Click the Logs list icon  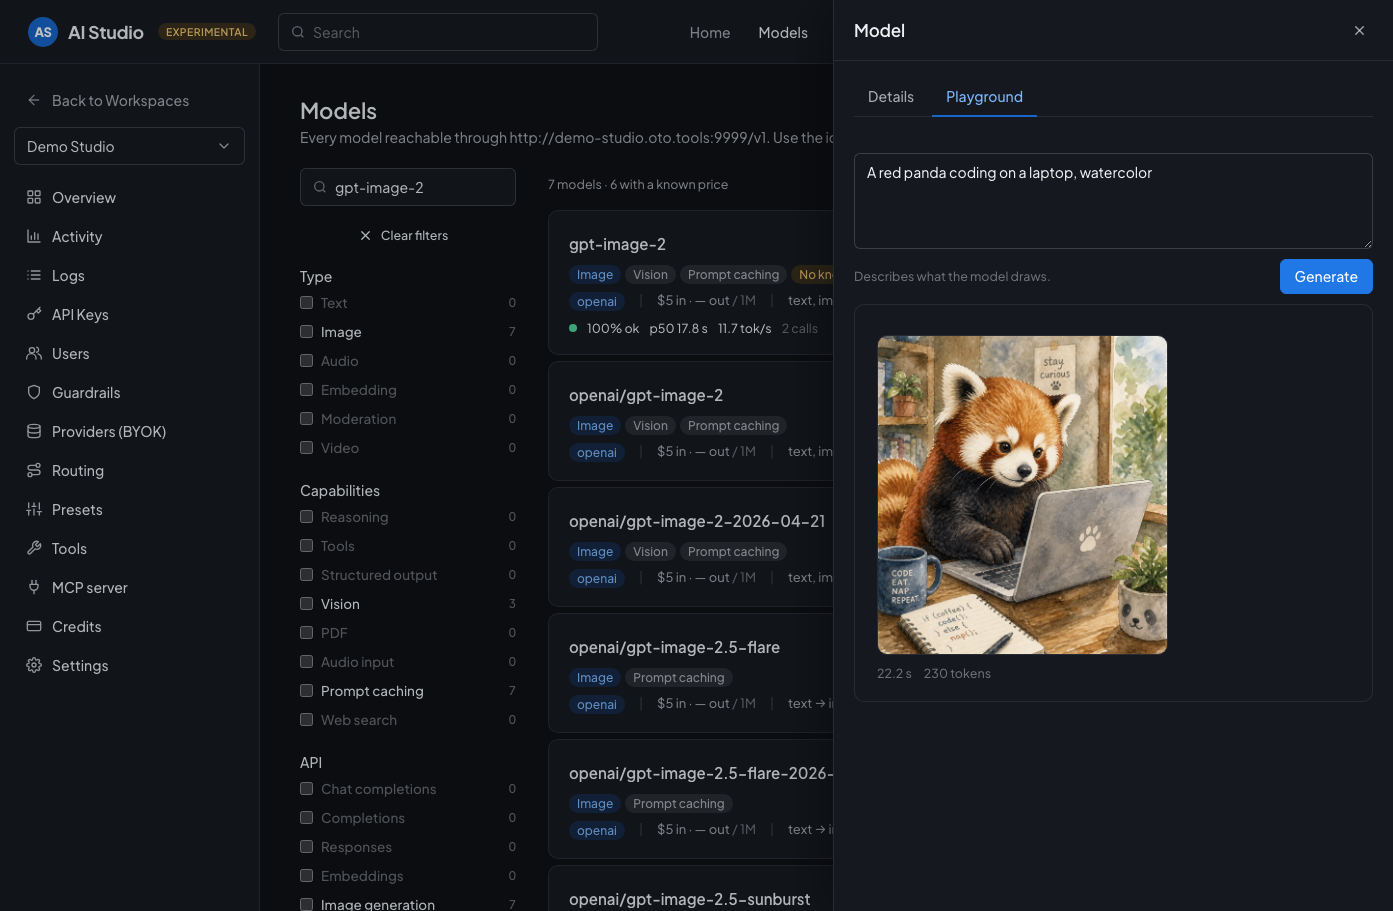(x=34, y=275)
